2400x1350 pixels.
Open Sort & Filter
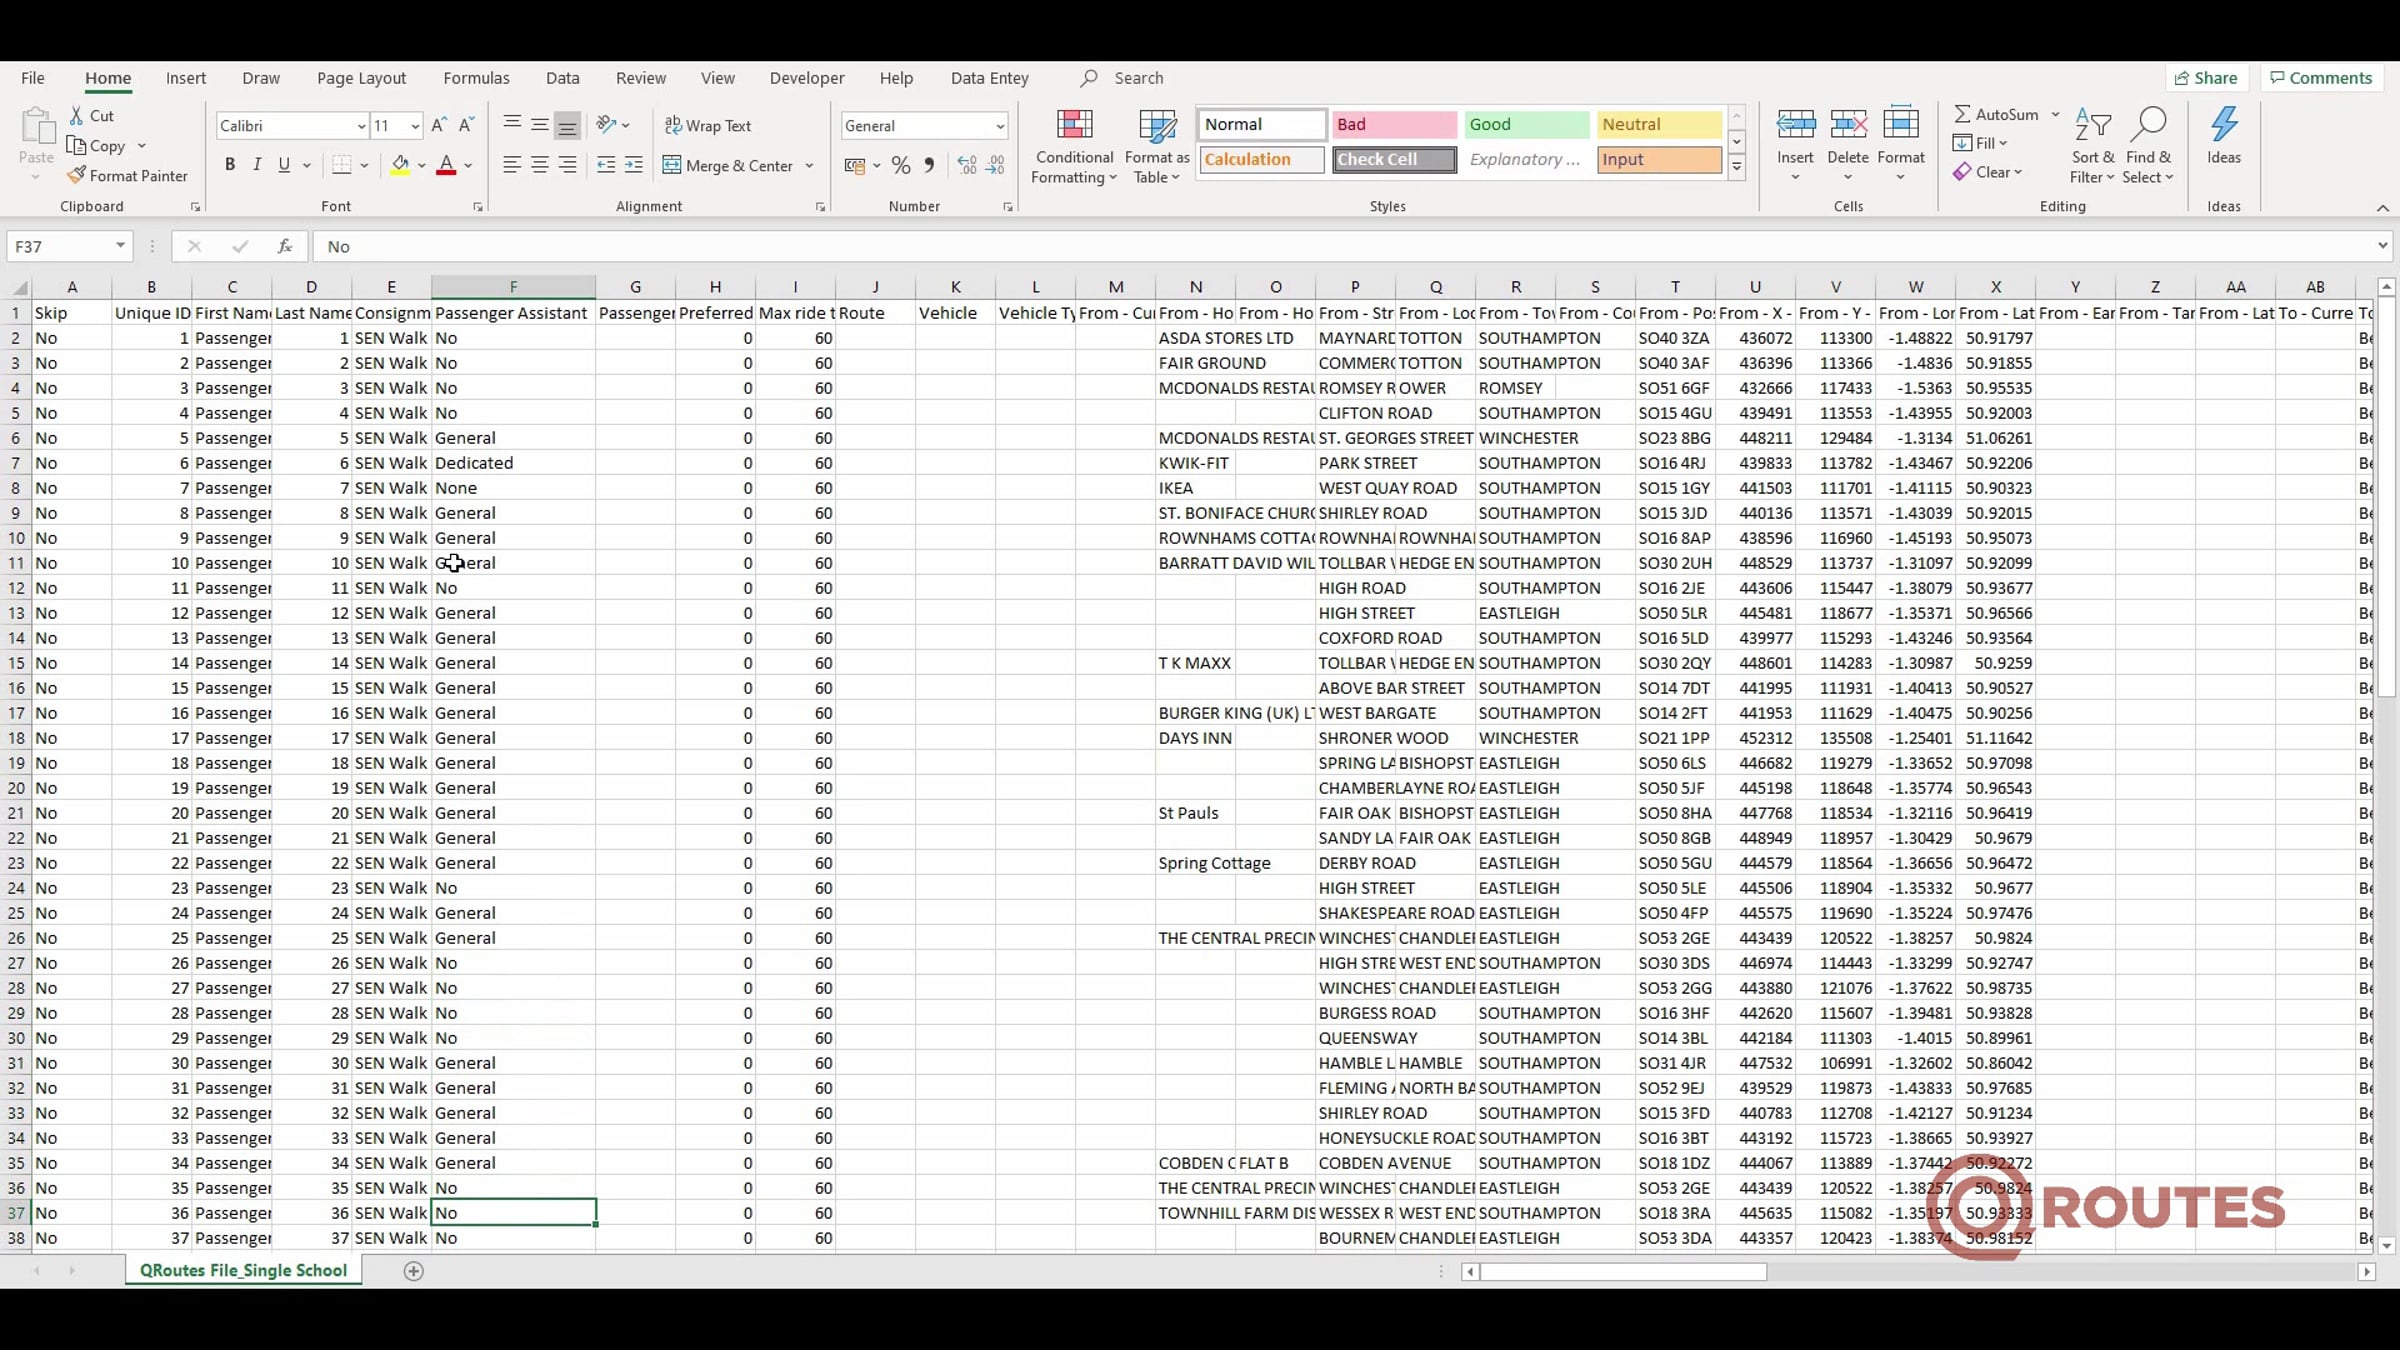[2092, 146]
